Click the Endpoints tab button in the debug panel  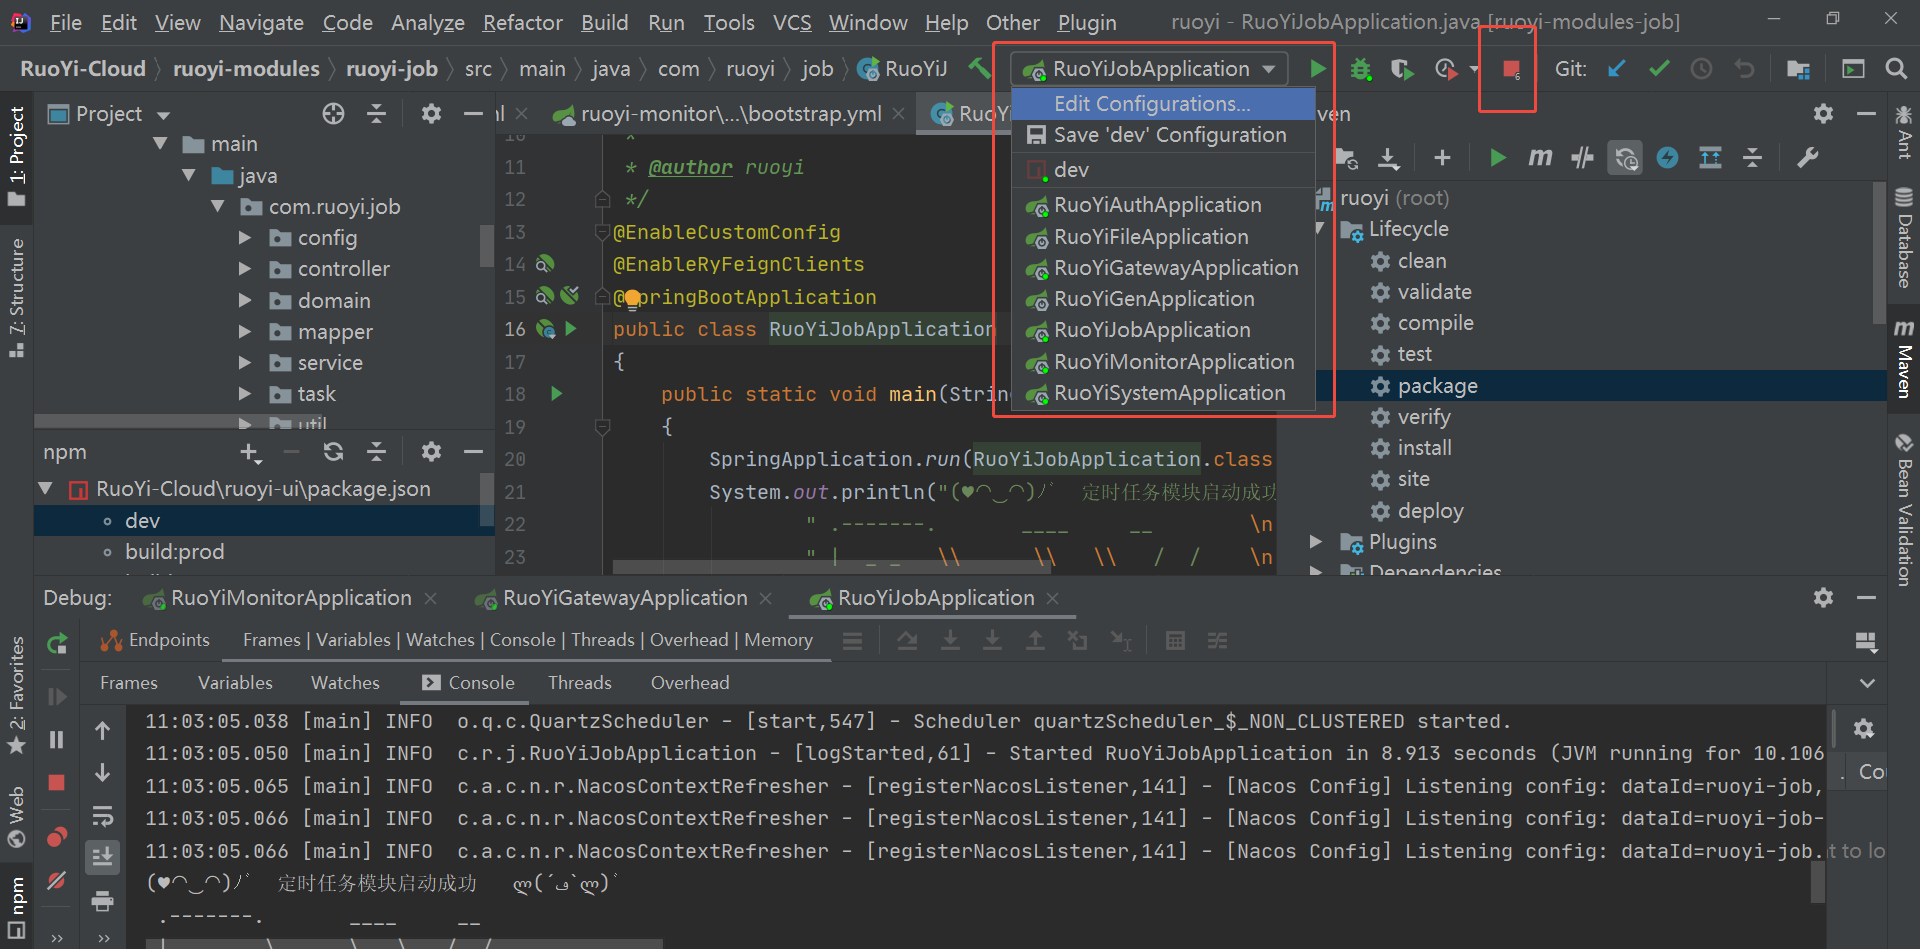click(156, 641)
